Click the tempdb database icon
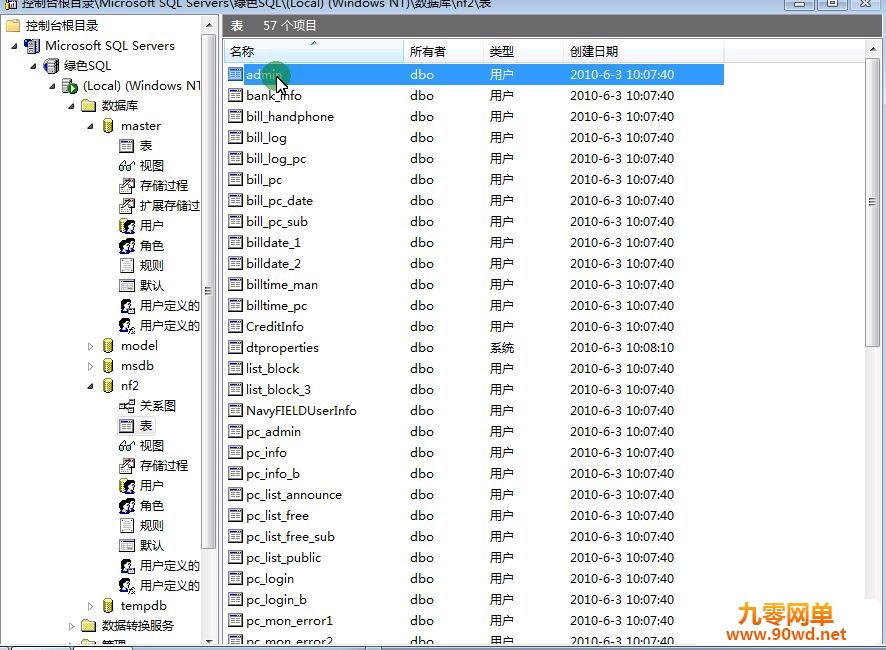The image size is (886, 650). 108,606
